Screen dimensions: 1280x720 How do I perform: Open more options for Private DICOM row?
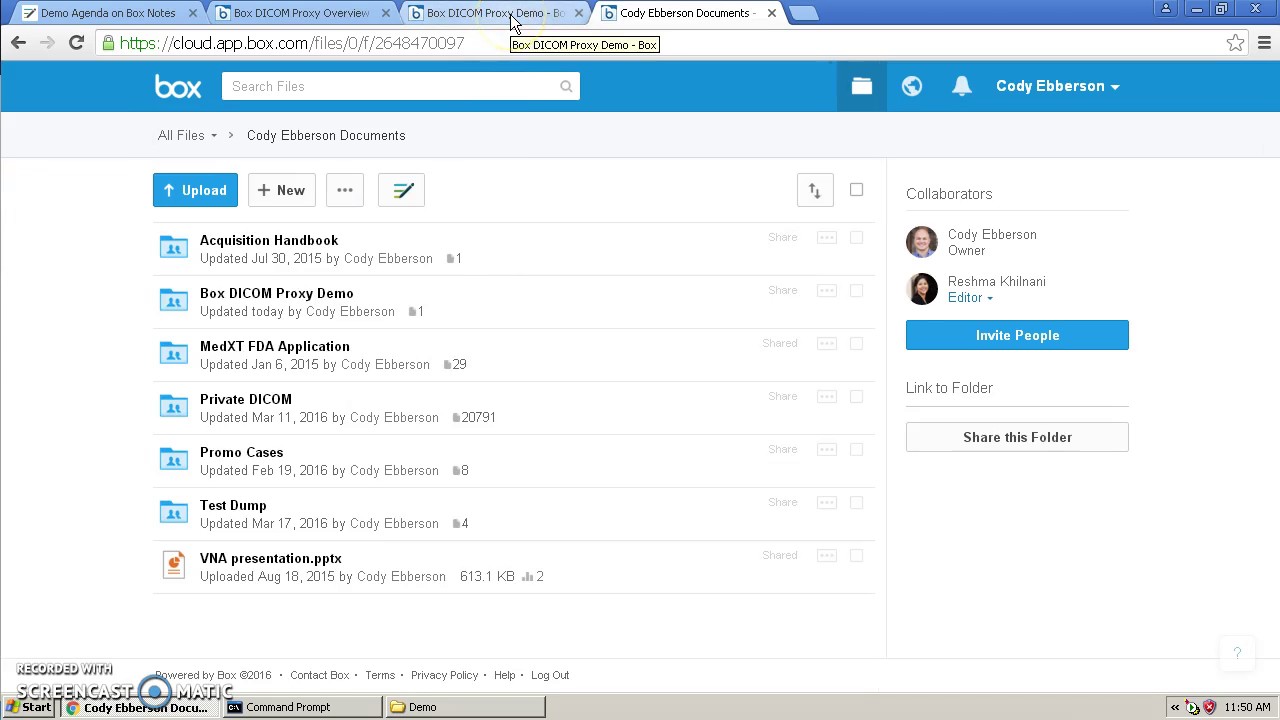point(826,397)
